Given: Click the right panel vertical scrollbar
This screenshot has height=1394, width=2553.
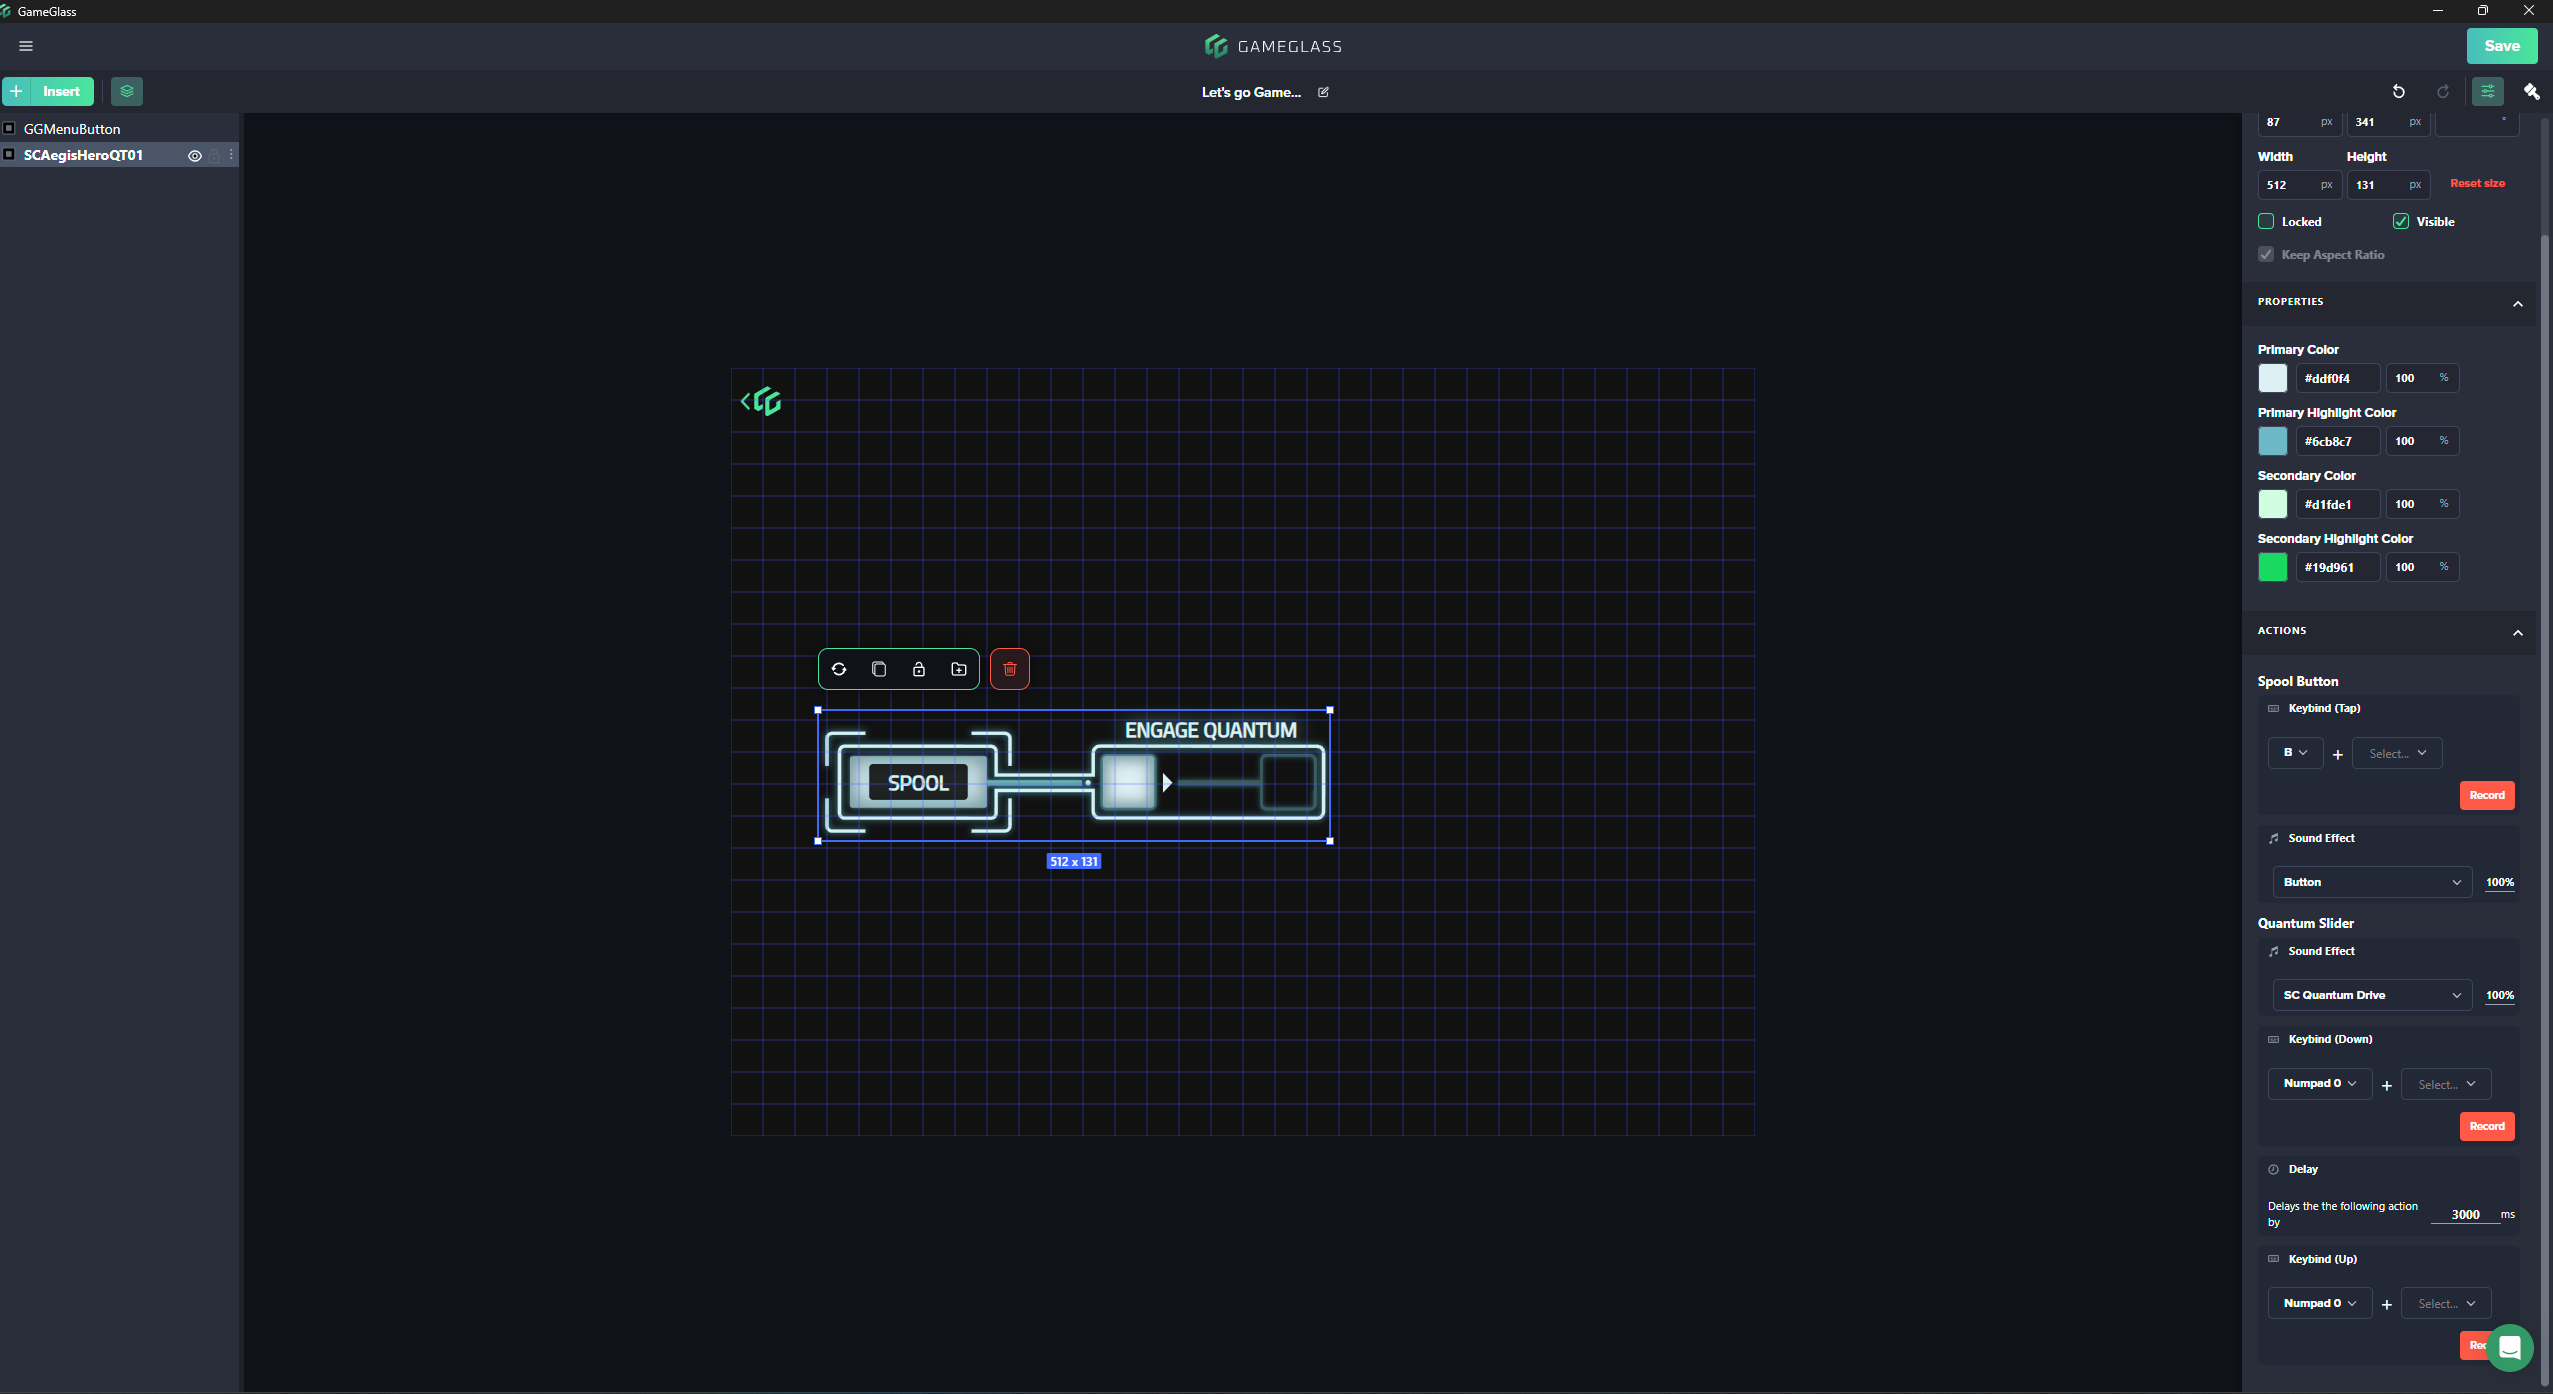Looking at the screenshot, I should [2546, 810].
